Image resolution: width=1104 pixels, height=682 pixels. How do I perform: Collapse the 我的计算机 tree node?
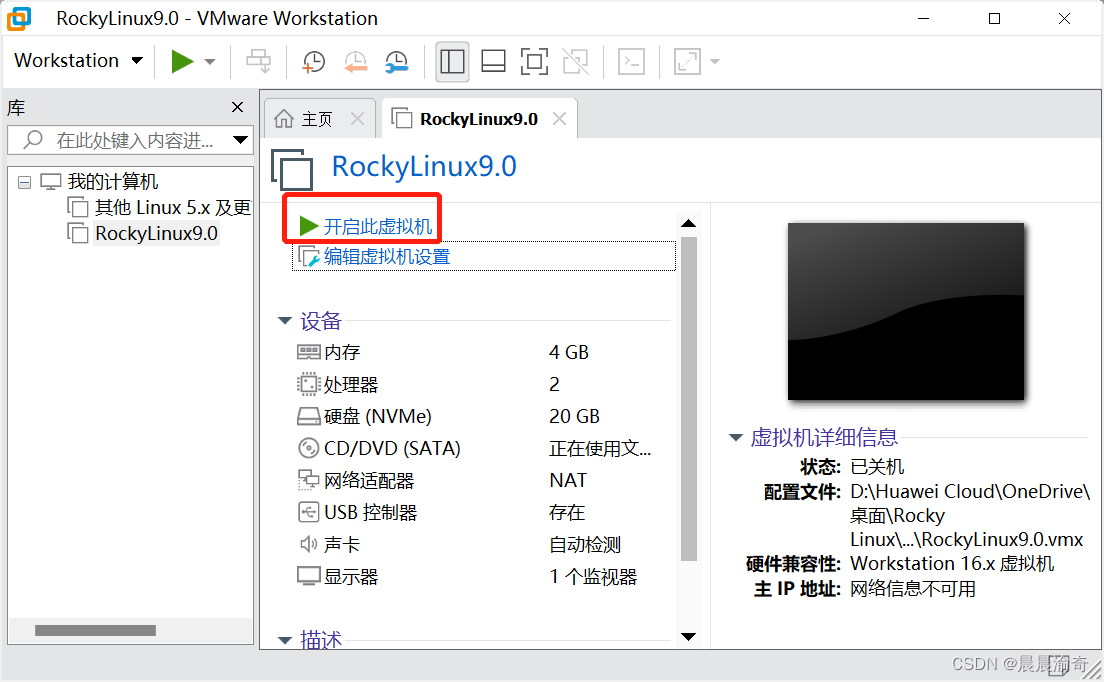[x=25, y=183]
